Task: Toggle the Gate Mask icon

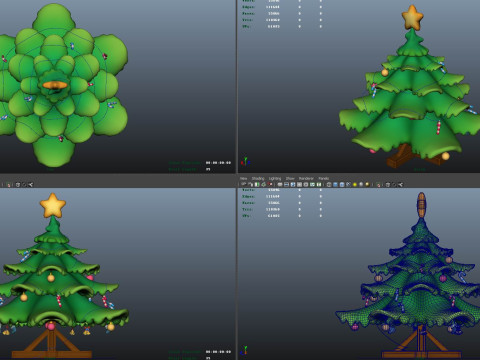Action: point(299,184)
